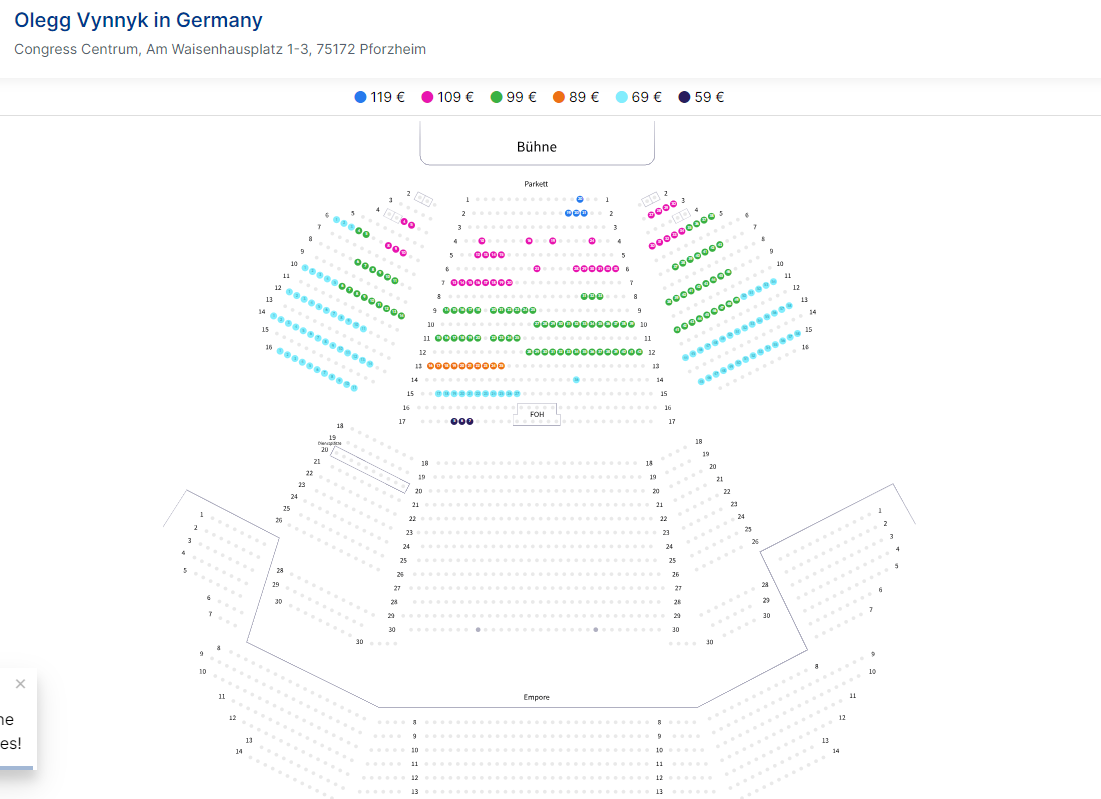Click the 59 € dark navy legend dot
1101x799 pixels.
click(684, 97)
